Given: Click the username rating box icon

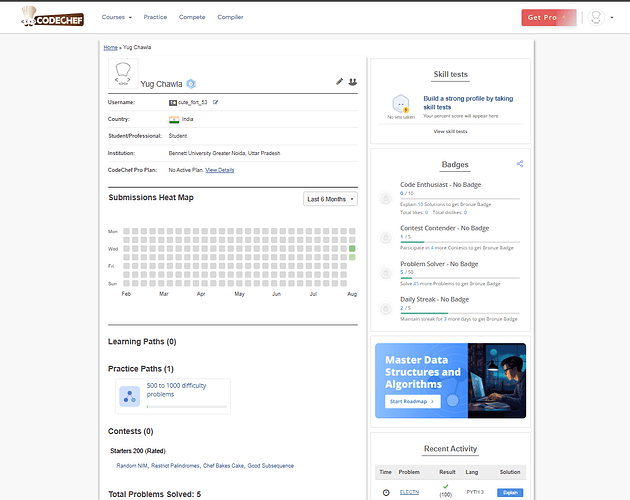Looking at the screenshot, I should pyautogui.click(x=173, y=102).
